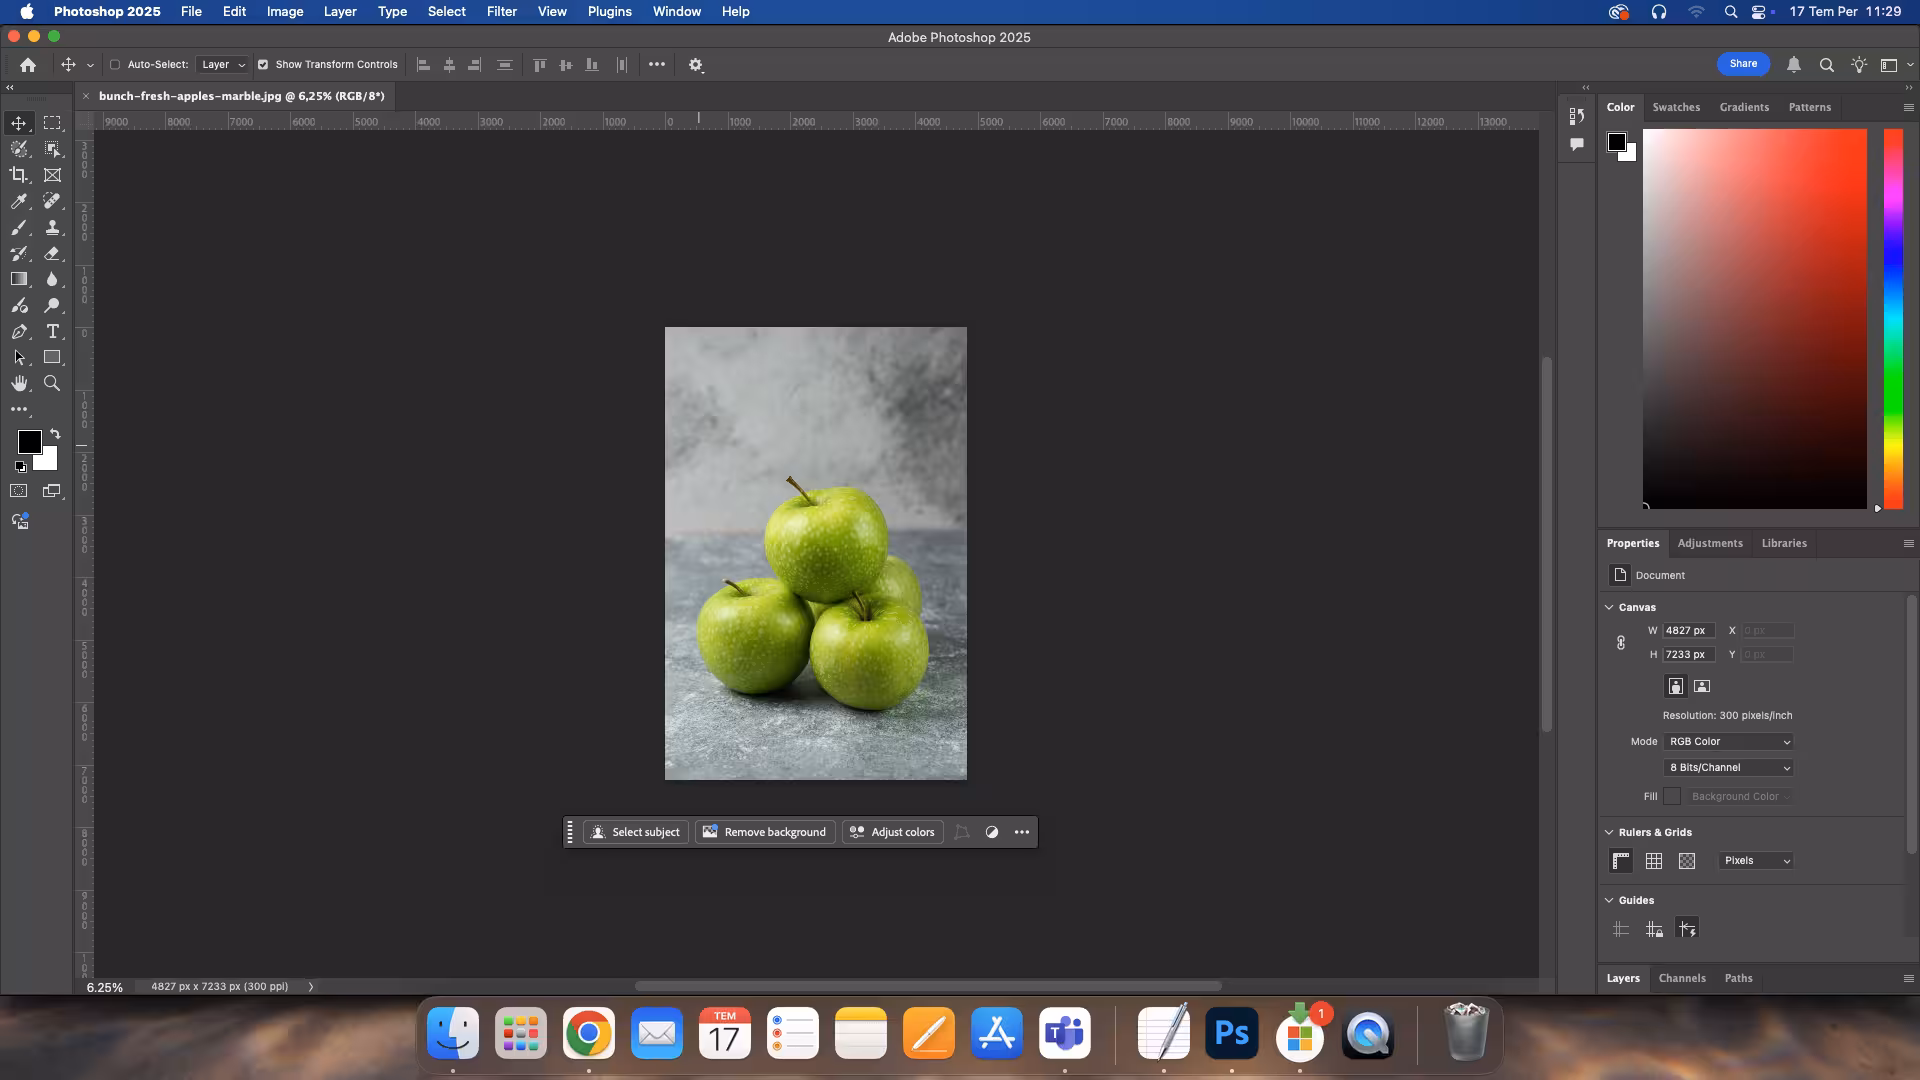Select the Object Selection tool
The width and height of the screenshot is (1920, 1080).
pos(52,149)
